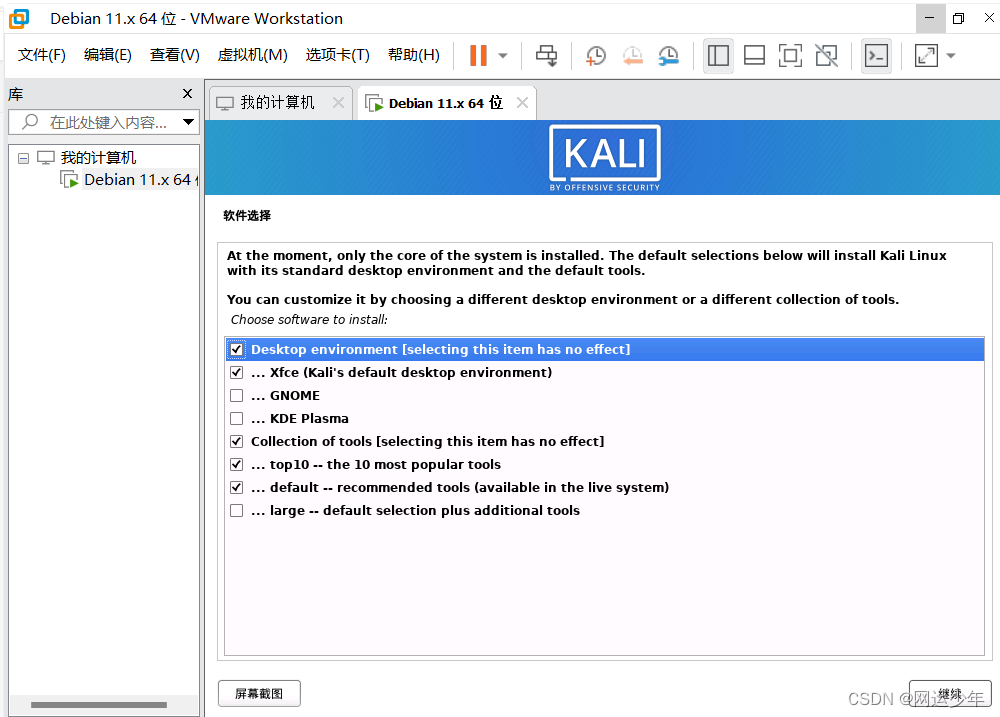
Task: Open the 查看(V) menu
Action: (x=175, y=55)
